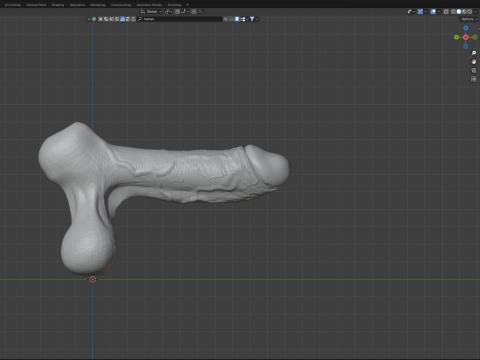Switch to material preview shading
The image size is (480, 360).
[464, 12]
